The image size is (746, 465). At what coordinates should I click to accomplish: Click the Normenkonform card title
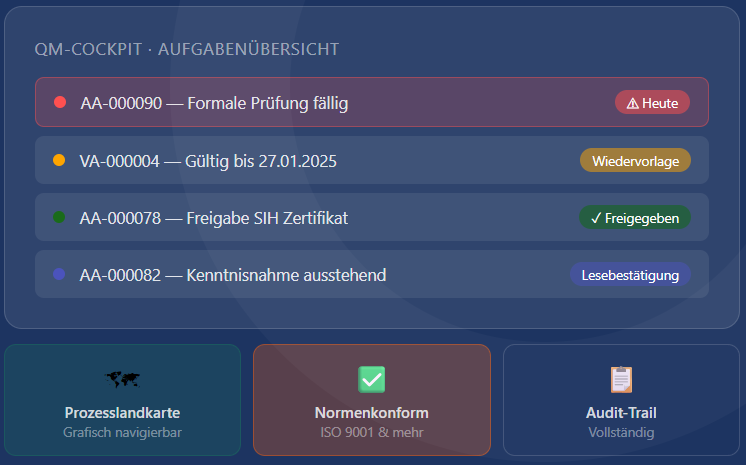point(372,413)
